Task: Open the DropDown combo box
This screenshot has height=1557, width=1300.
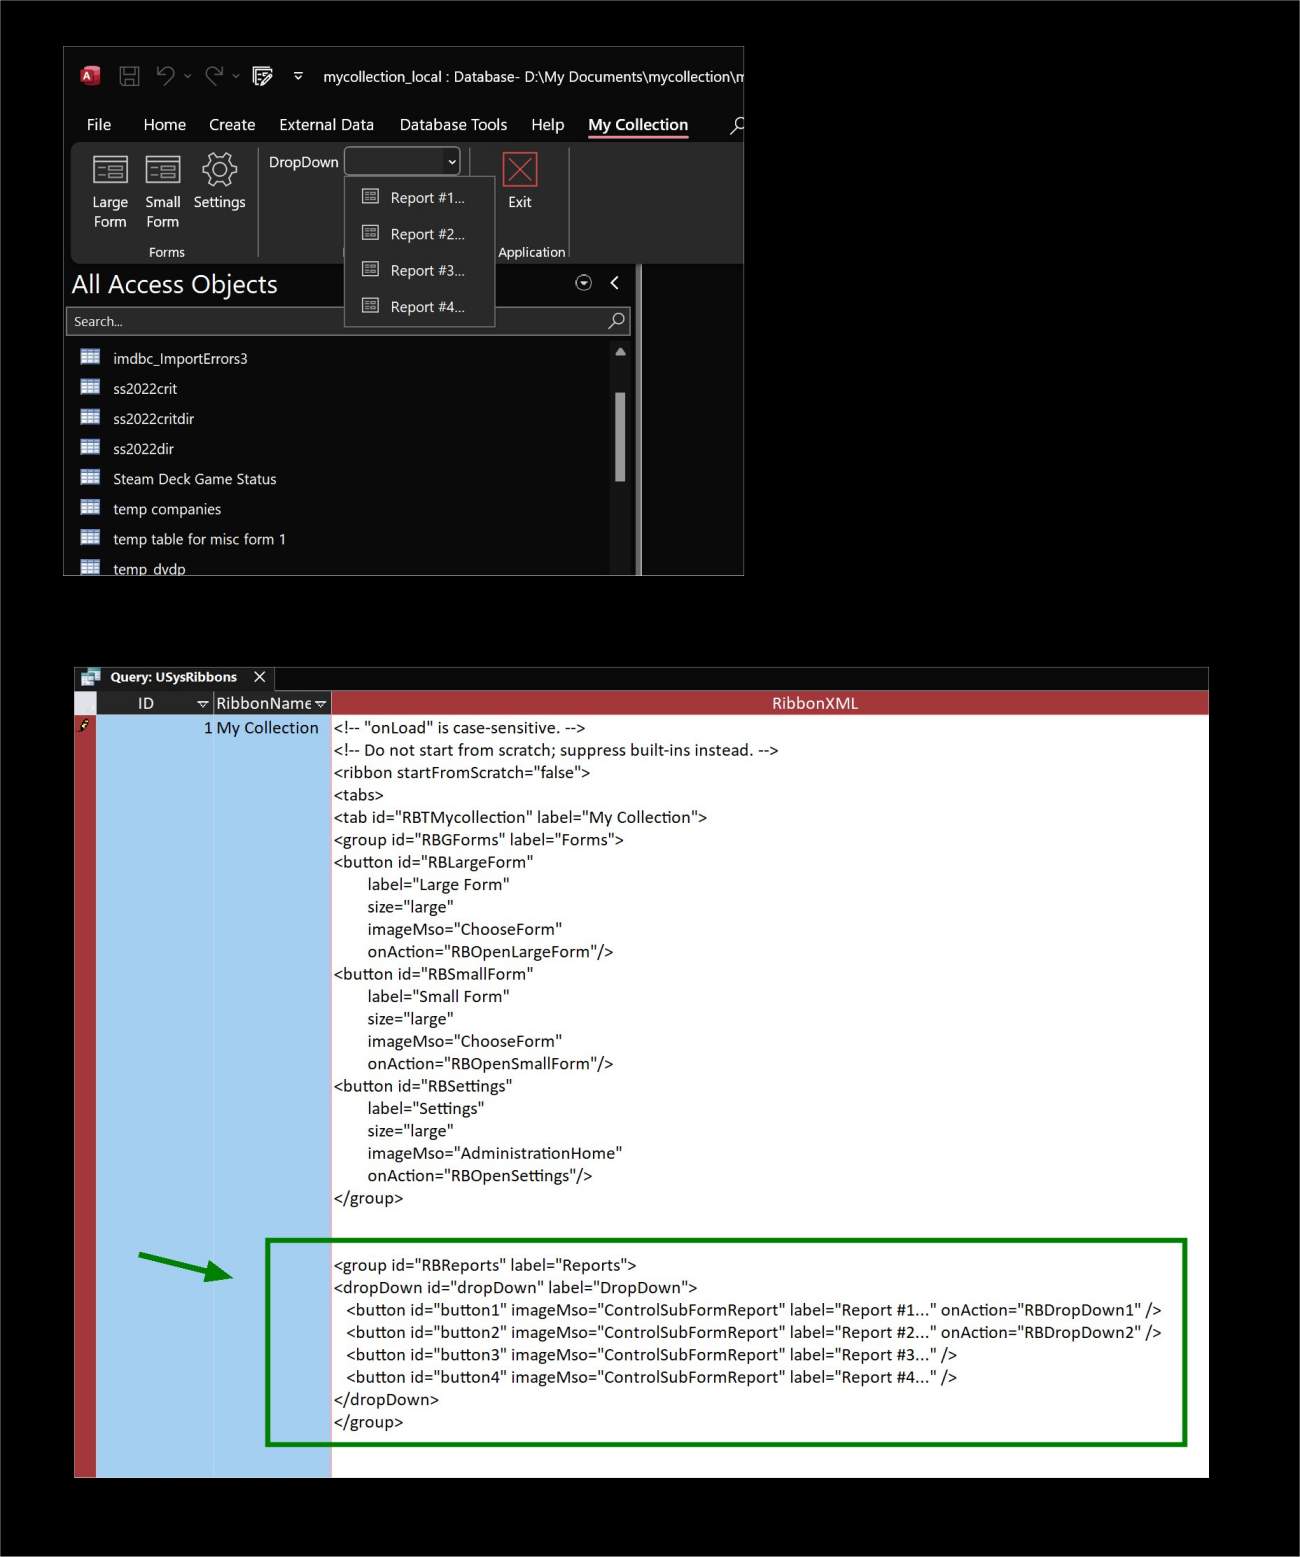Action: click(x=402, y=161)
